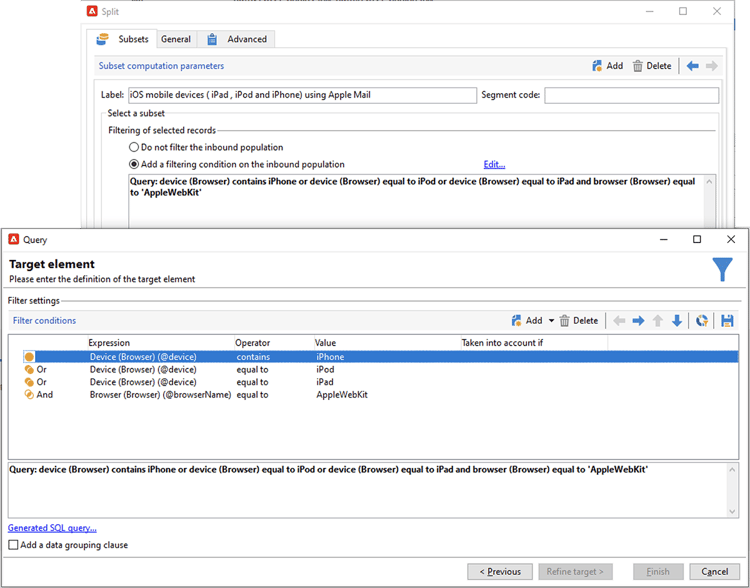The width and height of the screenshot is (750, 588).
Task: Click the iPhone value cell
Action: pyautogui.click(x=330, y=357)
